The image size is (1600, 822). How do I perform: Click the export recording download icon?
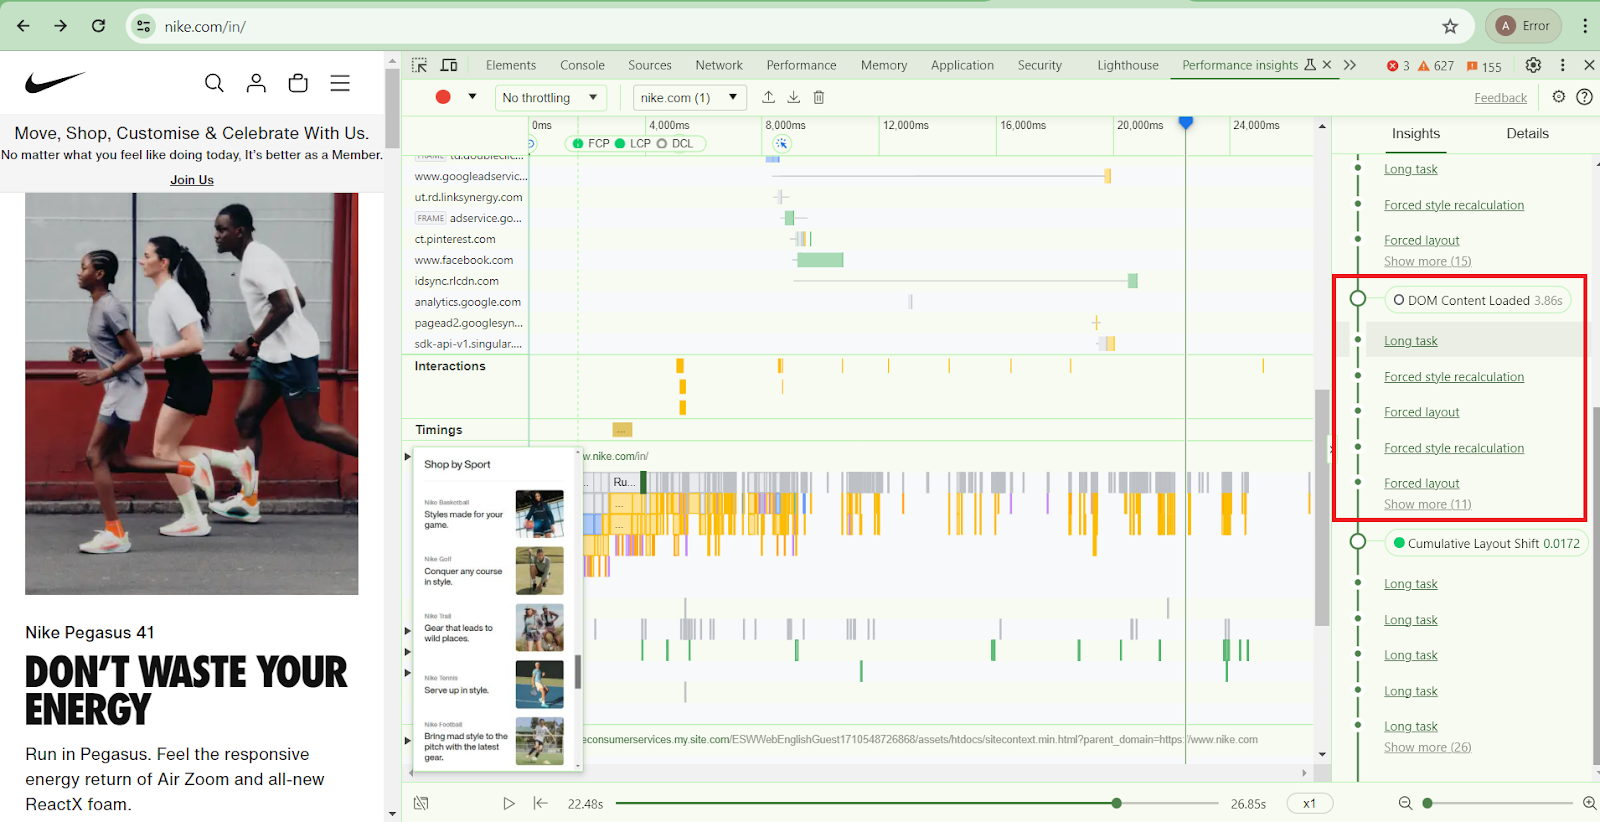pyautogui.click(x=793, y=97)
